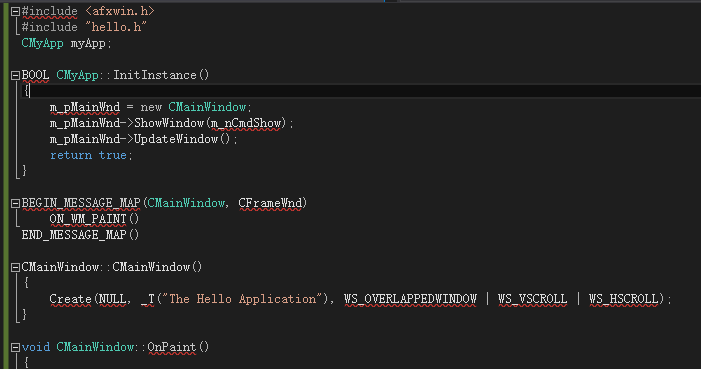Click the return keyword
This screenshot has height=369, width=701.
tap(71, 155)
